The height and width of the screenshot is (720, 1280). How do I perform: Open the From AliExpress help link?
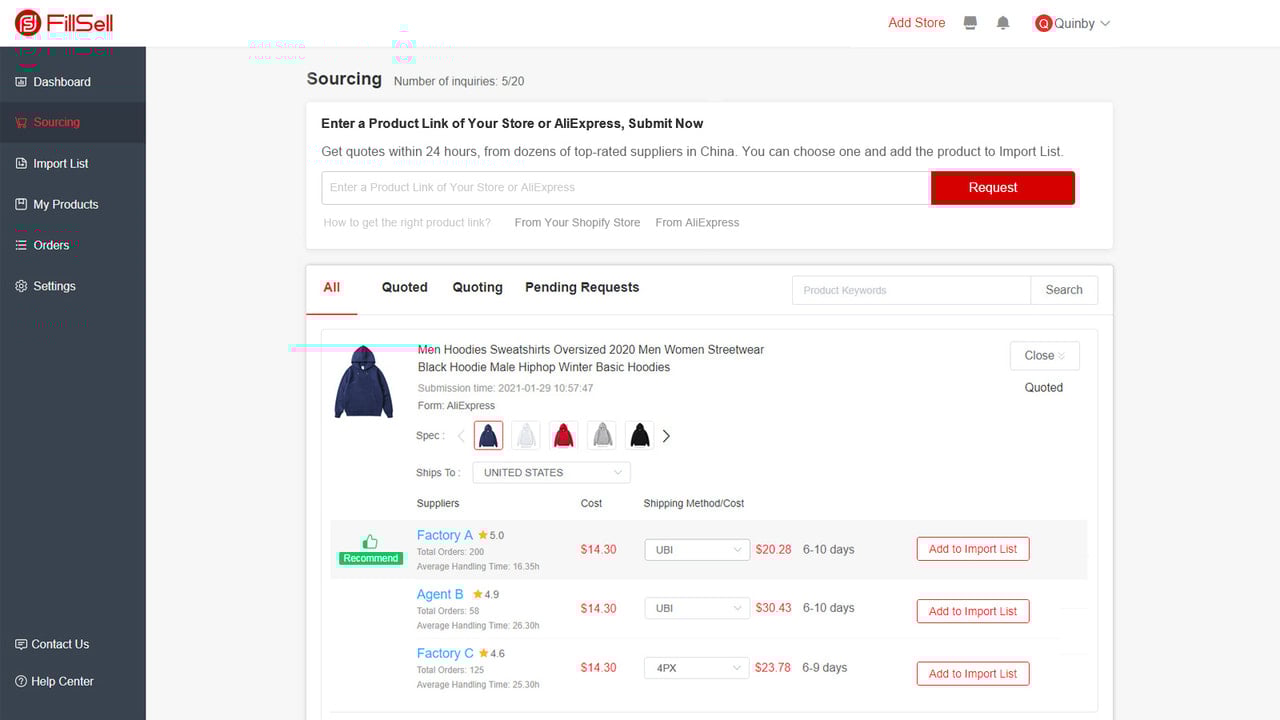coord(697,222)
